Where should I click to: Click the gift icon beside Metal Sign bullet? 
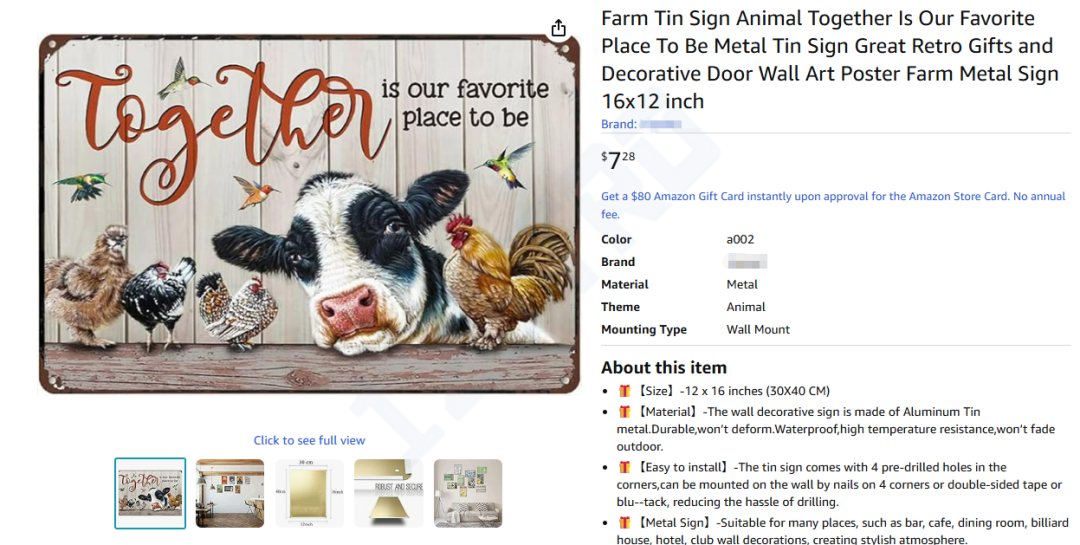pyautogui.click(x=624, y=522)
